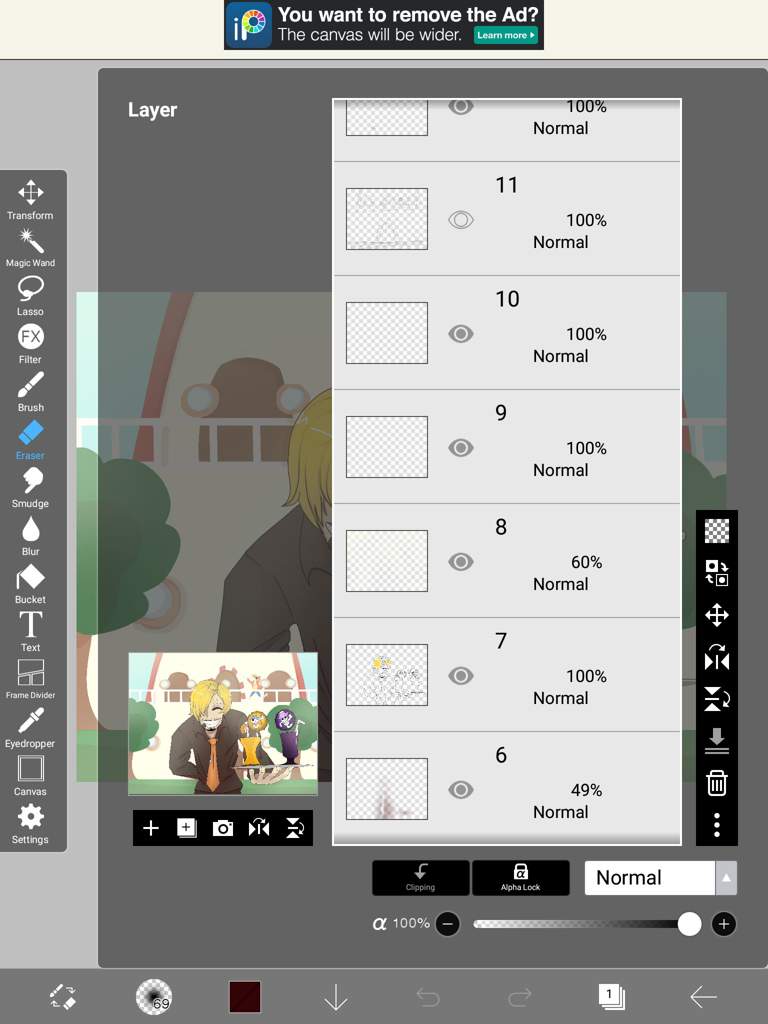The height and width of the screenshot is (1024, 768).
Task: Select the Smudge tool
Action: click(x=30, y=488)
